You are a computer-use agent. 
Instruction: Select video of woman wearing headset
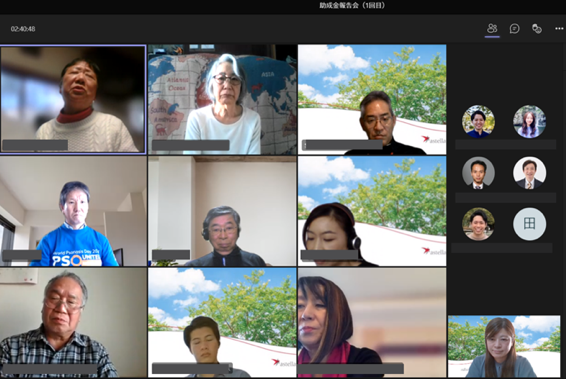click(x=372, y=211)
